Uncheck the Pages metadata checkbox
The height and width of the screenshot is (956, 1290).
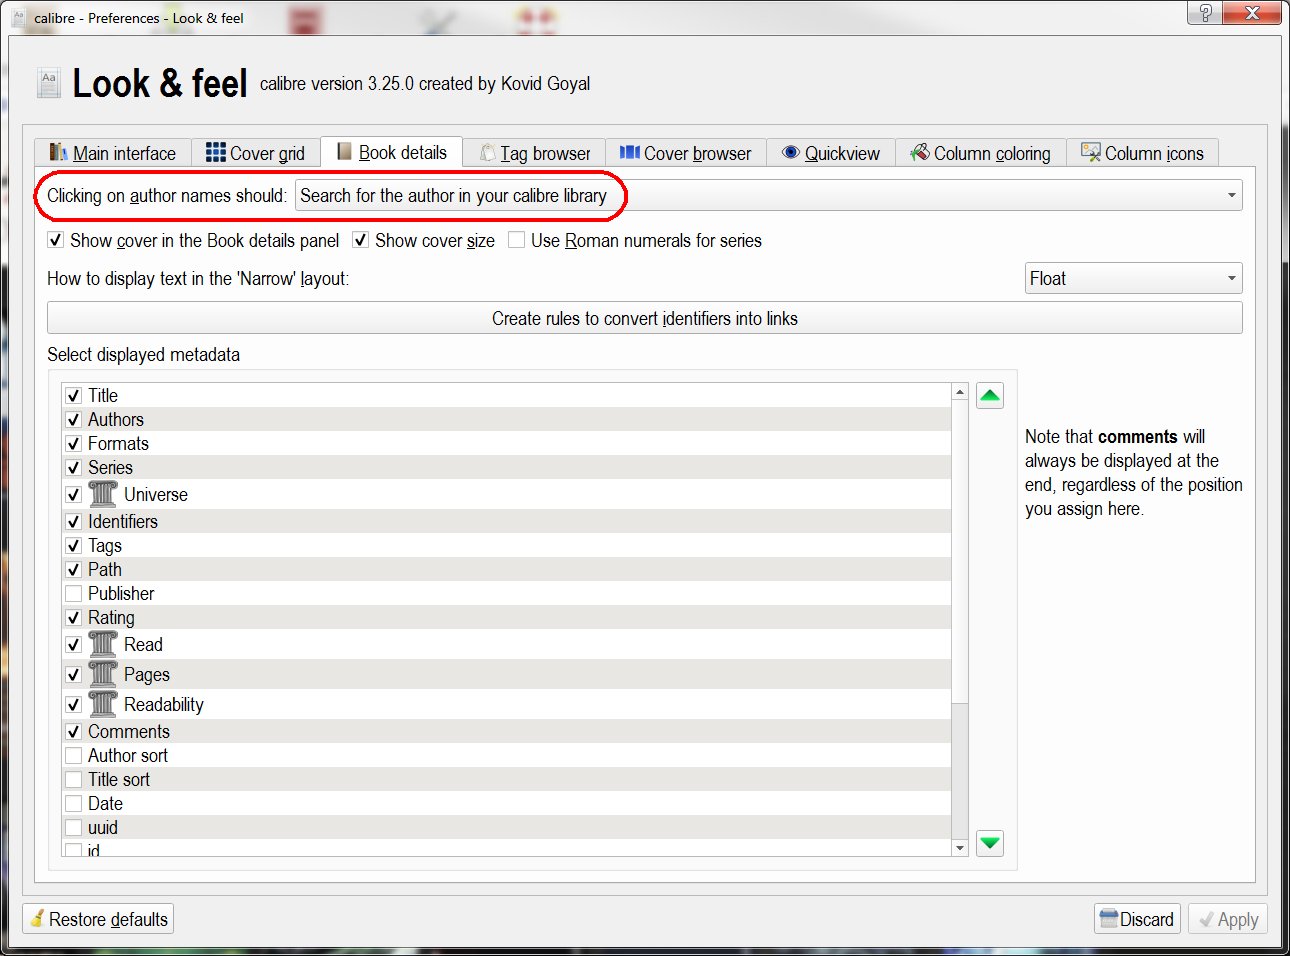pyautogui.click(x=74, y=674)
